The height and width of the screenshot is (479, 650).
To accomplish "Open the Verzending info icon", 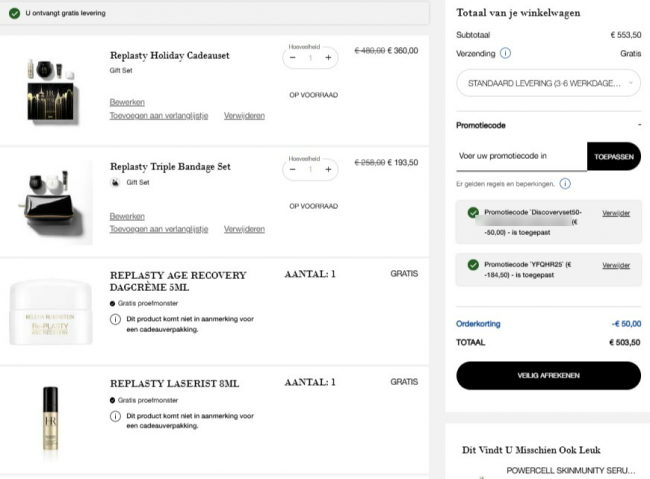I will tap(505, 53).
